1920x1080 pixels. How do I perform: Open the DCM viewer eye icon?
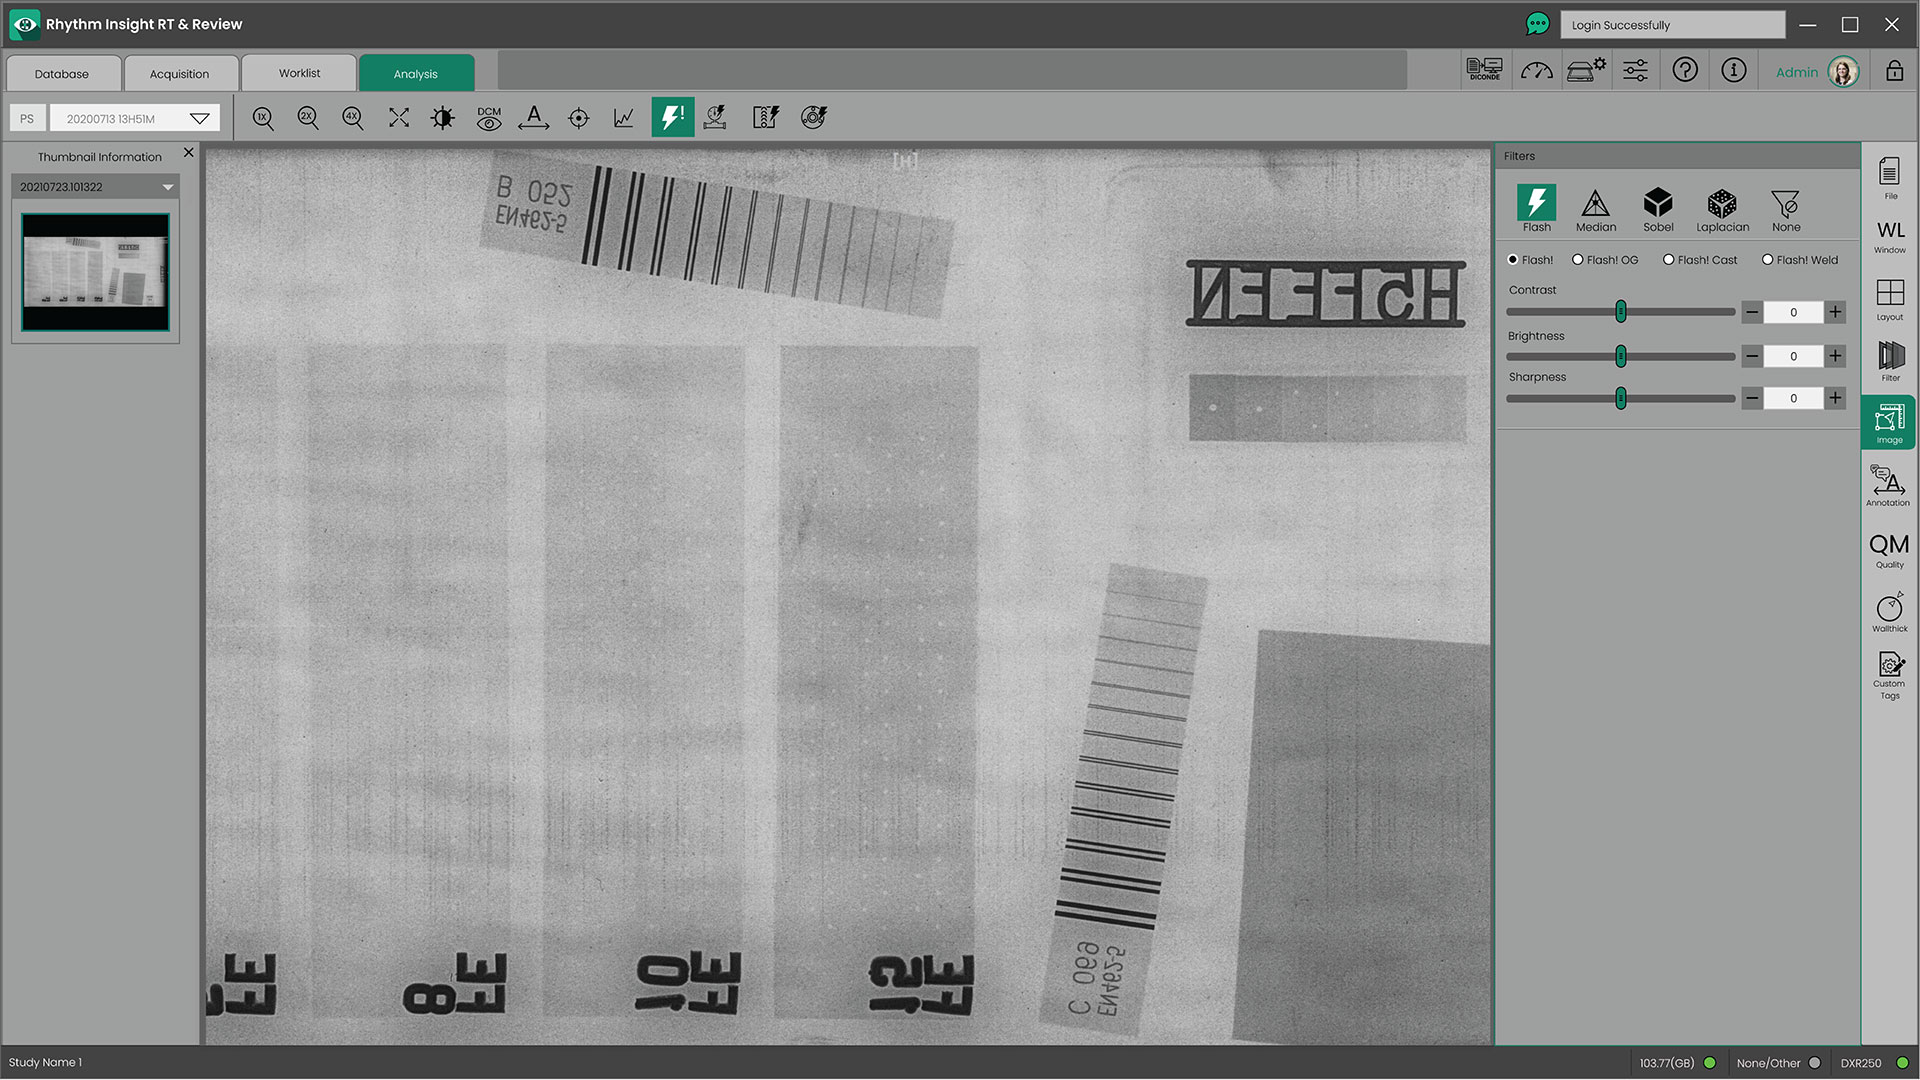(489, 118)
